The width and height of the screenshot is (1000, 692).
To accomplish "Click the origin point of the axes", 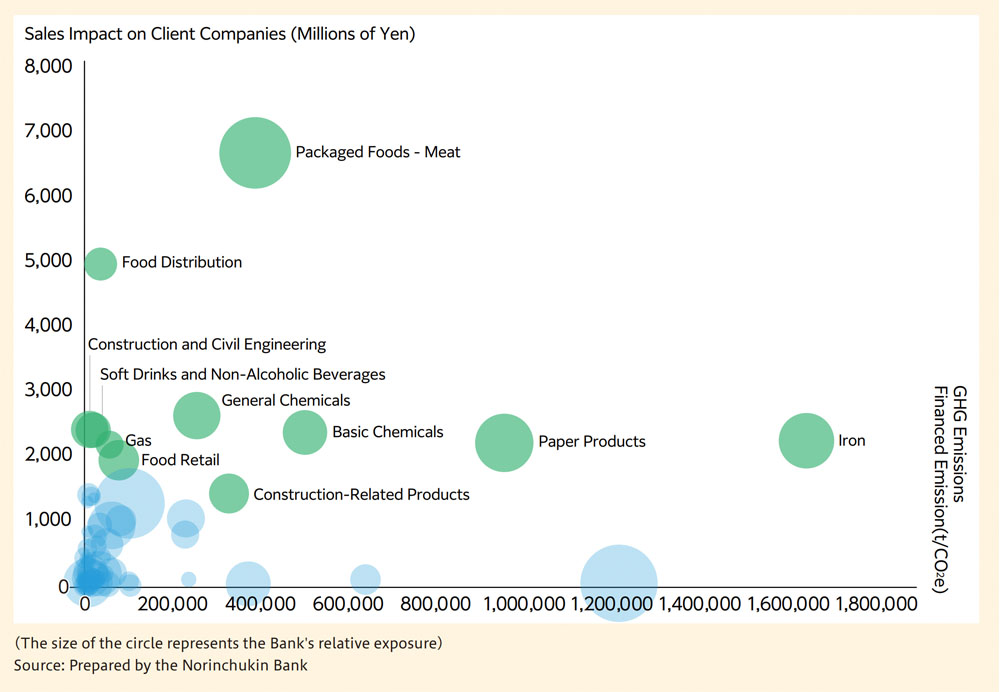I will [85, 585].
